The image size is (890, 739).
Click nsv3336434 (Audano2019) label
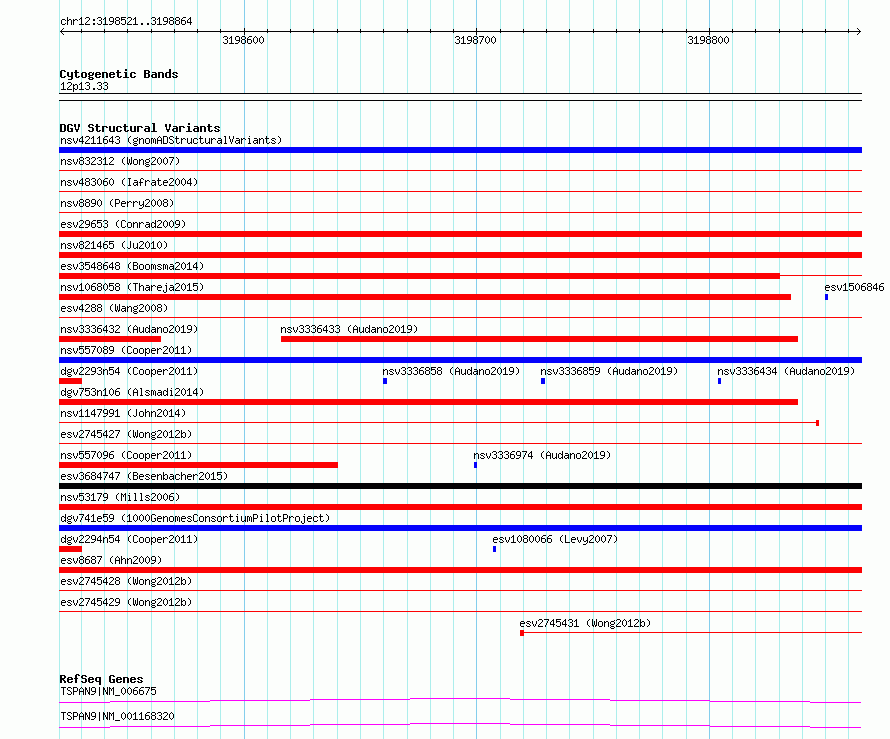(x=786, y=371)
